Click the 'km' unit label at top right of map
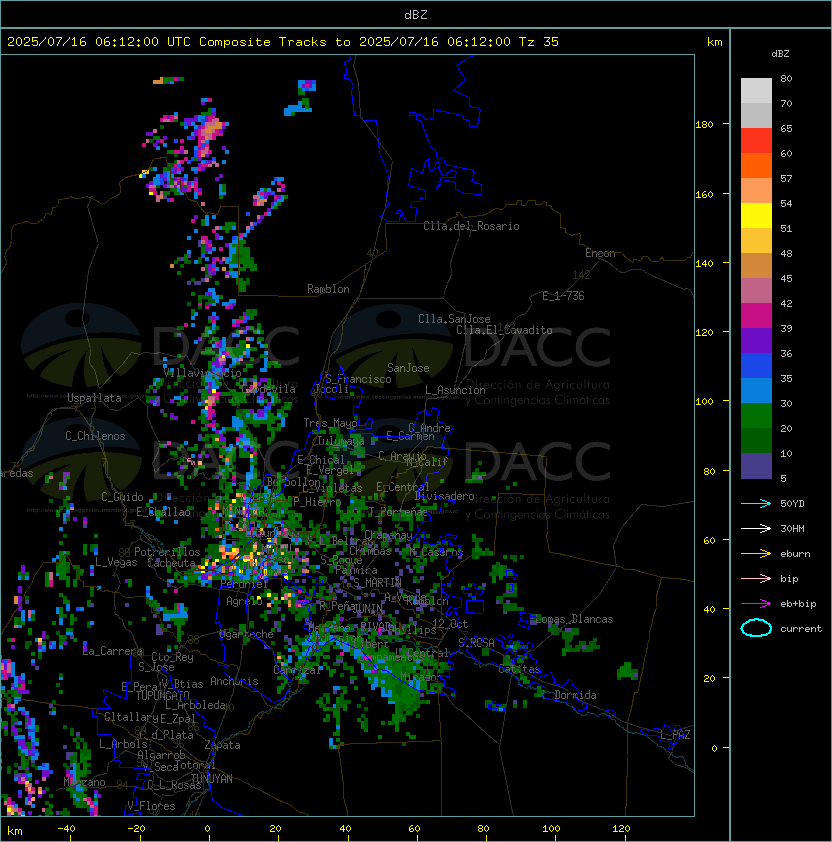This screenshot has width=832, height=842. pos(714,42)
